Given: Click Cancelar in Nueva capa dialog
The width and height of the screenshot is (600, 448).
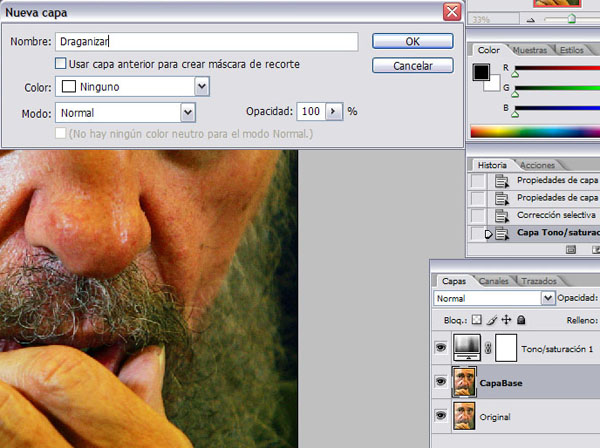Looking at the screenshot, I should [412, 65].
